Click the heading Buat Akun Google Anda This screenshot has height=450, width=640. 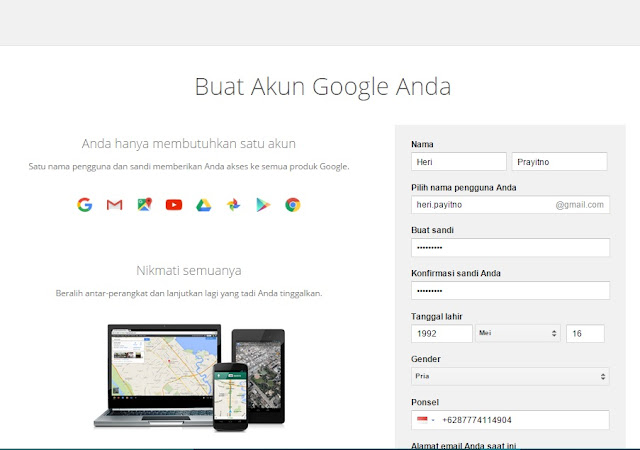click(323, 87)
